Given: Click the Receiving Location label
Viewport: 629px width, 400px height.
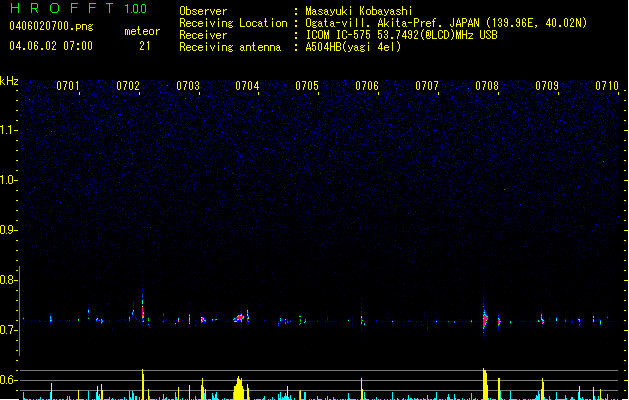Looking at the screenshot, I should [233, 23].
